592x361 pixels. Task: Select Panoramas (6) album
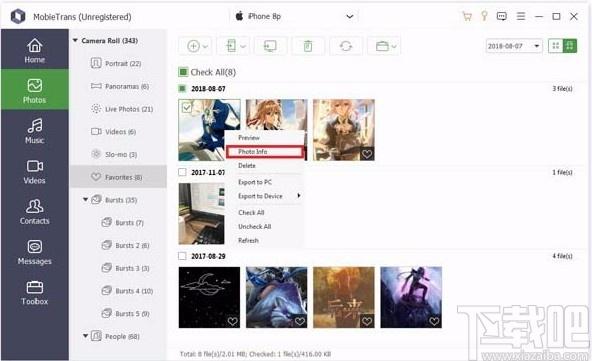tap(119, 86)
